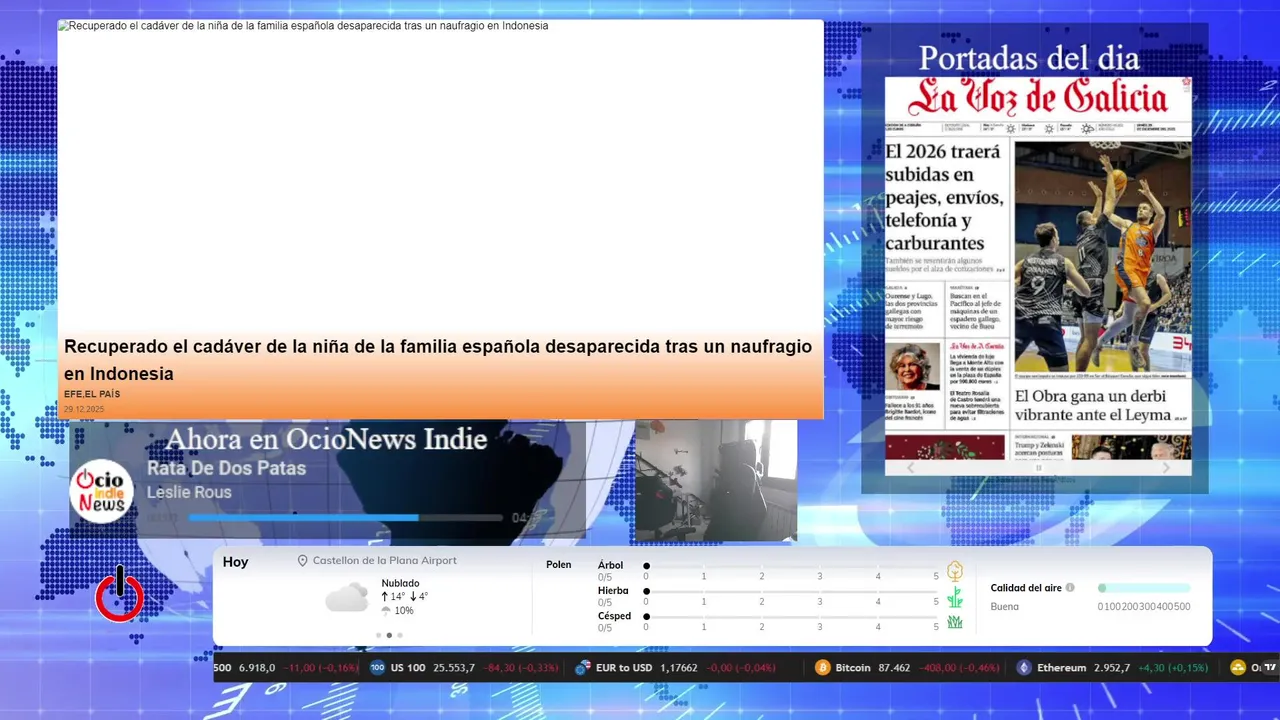Click the Hierba pollen label
The width and height of the screenshot is (1280, 720).
click(x=613, y=591)
